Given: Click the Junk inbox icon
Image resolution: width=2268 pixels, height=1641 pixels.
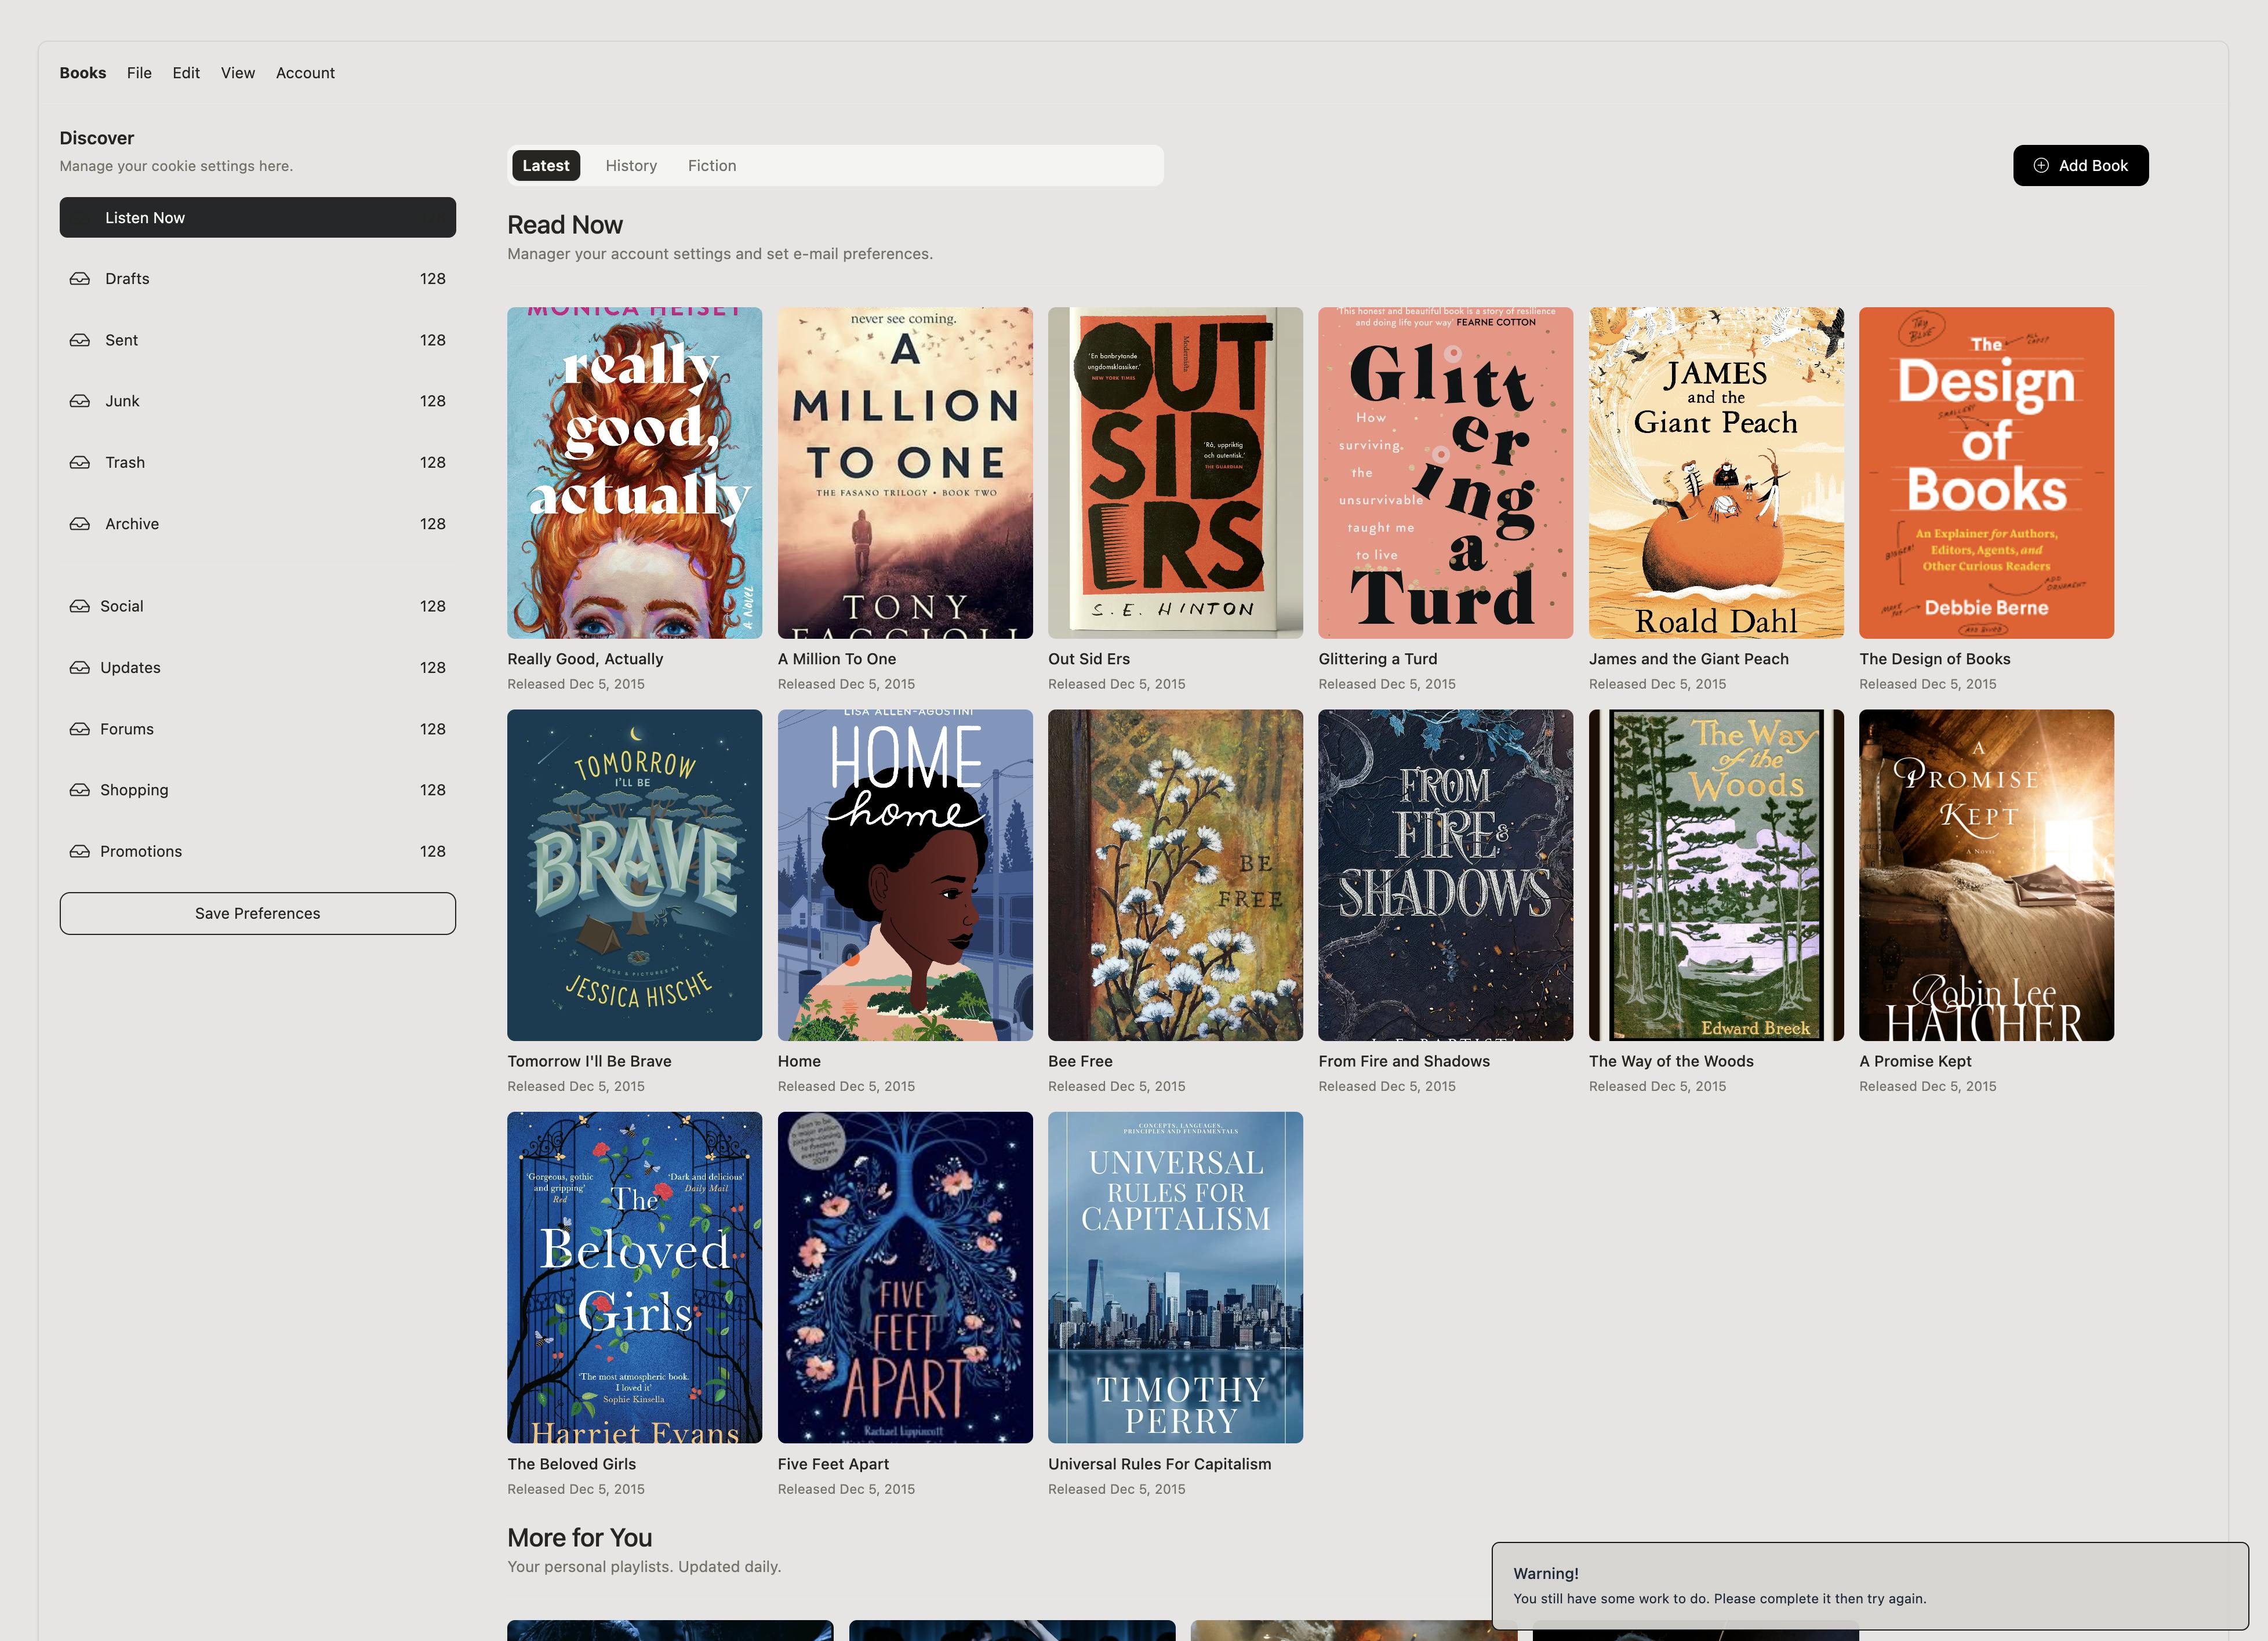Looking at the screenshot, I should [x=80, y=401].
